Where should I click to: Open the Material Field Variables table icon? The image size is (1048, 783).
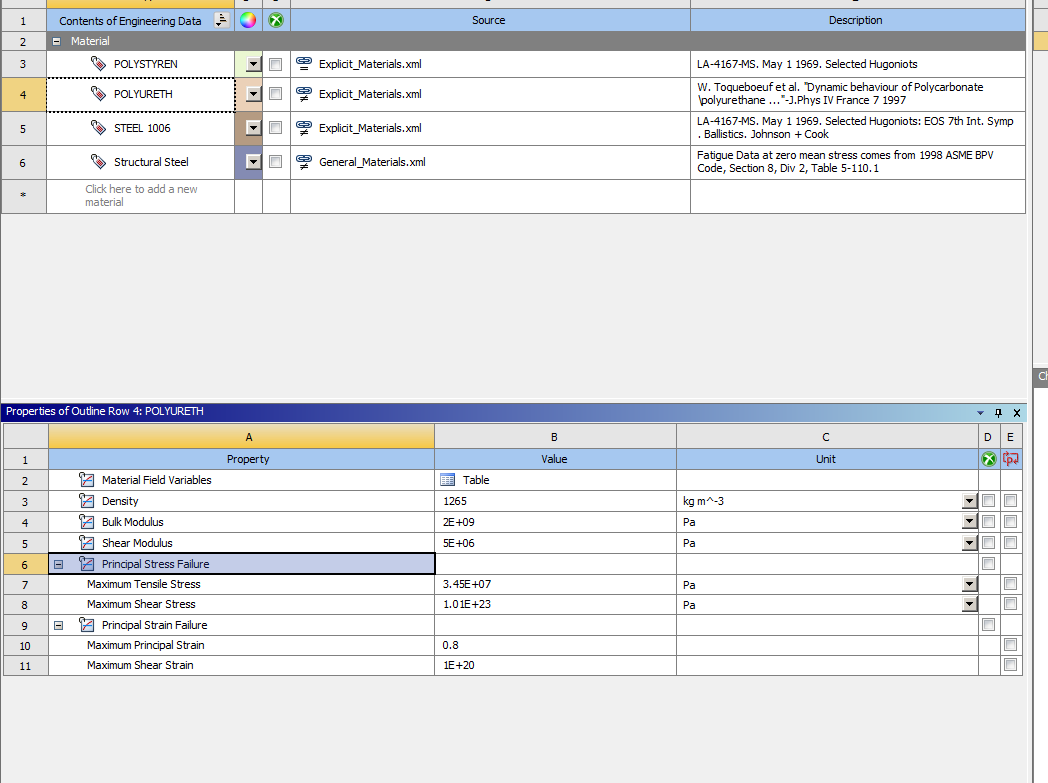[x=447, y=480]
